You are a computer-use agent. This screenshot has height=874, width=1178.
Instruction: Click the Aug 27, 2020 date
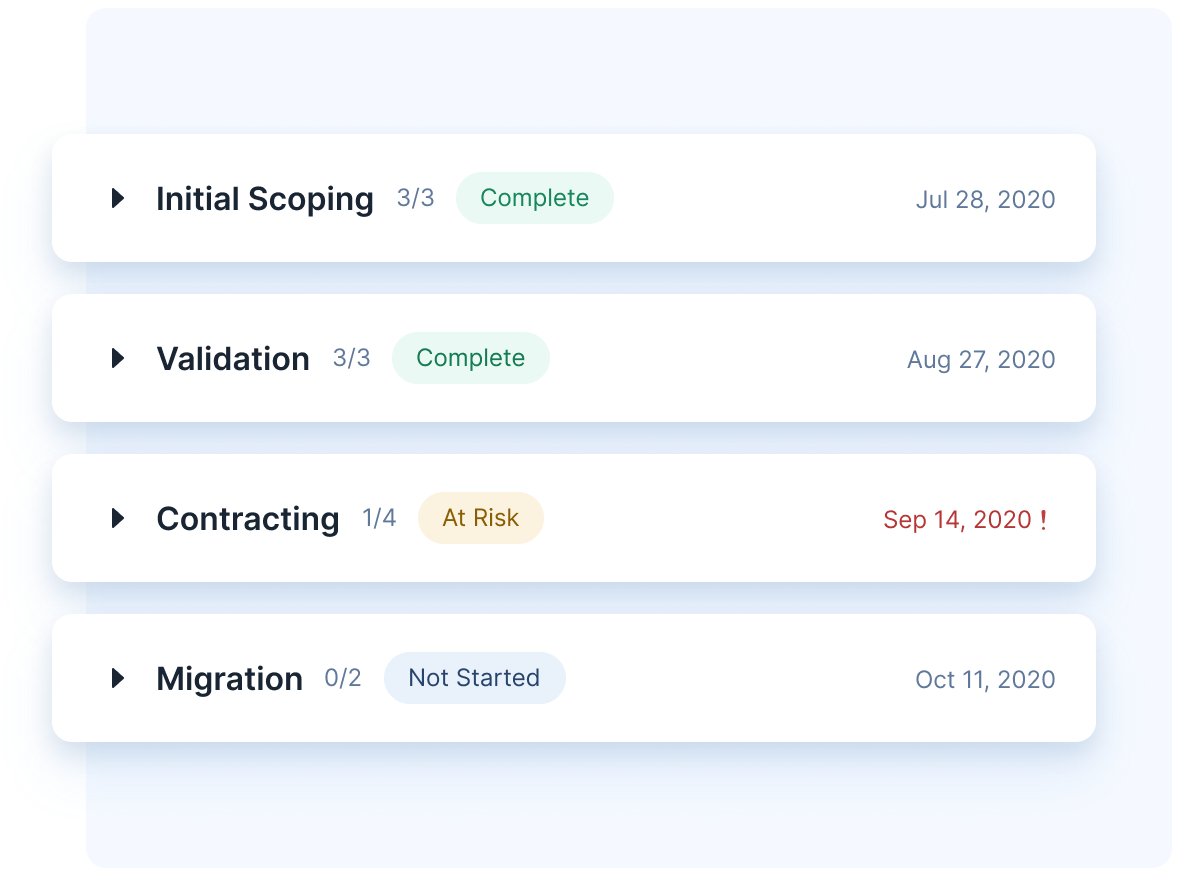point(981,359)
